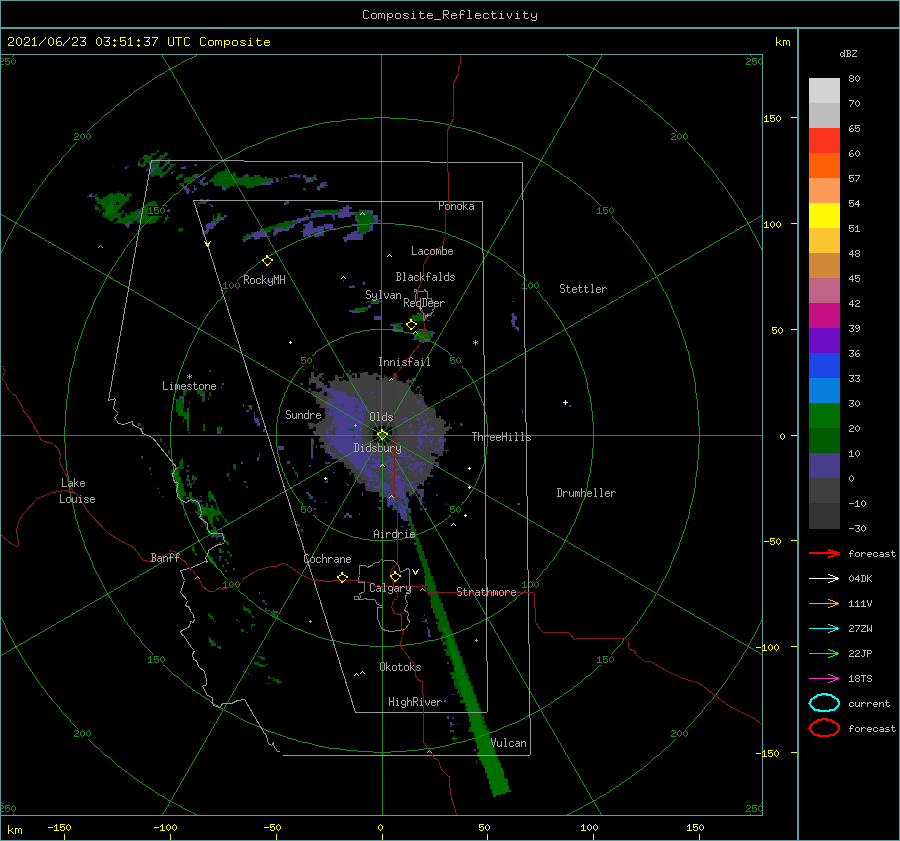The image size is (900, 841).
Task: Click the light blue swatch above 30 dBZ
Action: pyautogui.click(x=824, y=390)
